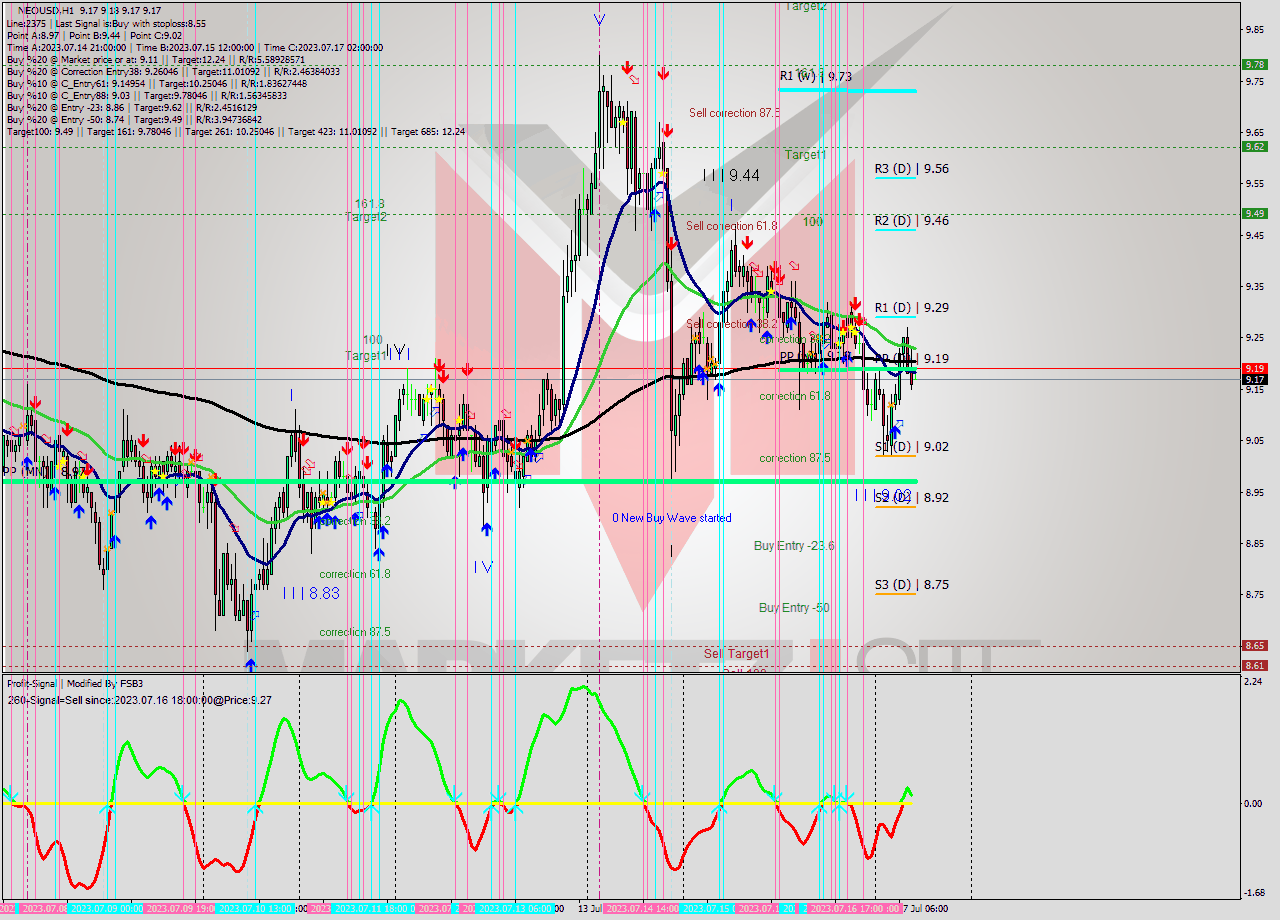Select the red 9.19 price tag on axis
The width and height of the screenshot is (1280, 920).
1255,368
